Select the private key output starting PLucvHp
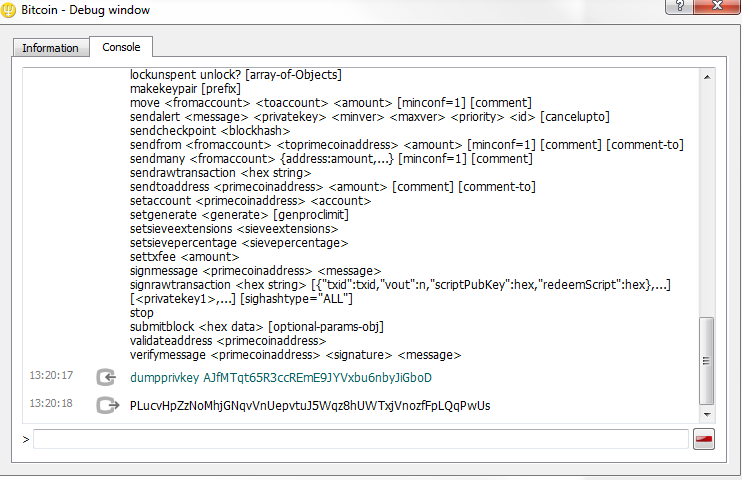 (310, 406)
